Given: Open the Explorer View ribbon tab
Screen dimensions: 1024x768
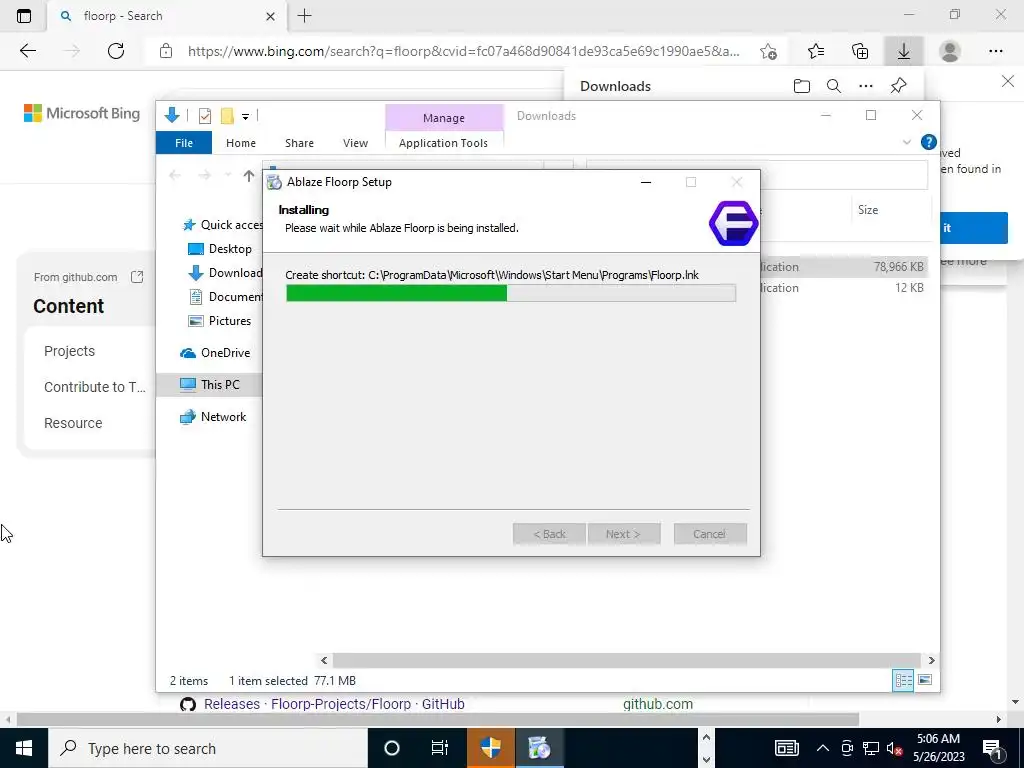Looking at the screenshot, I should (355, 142).
